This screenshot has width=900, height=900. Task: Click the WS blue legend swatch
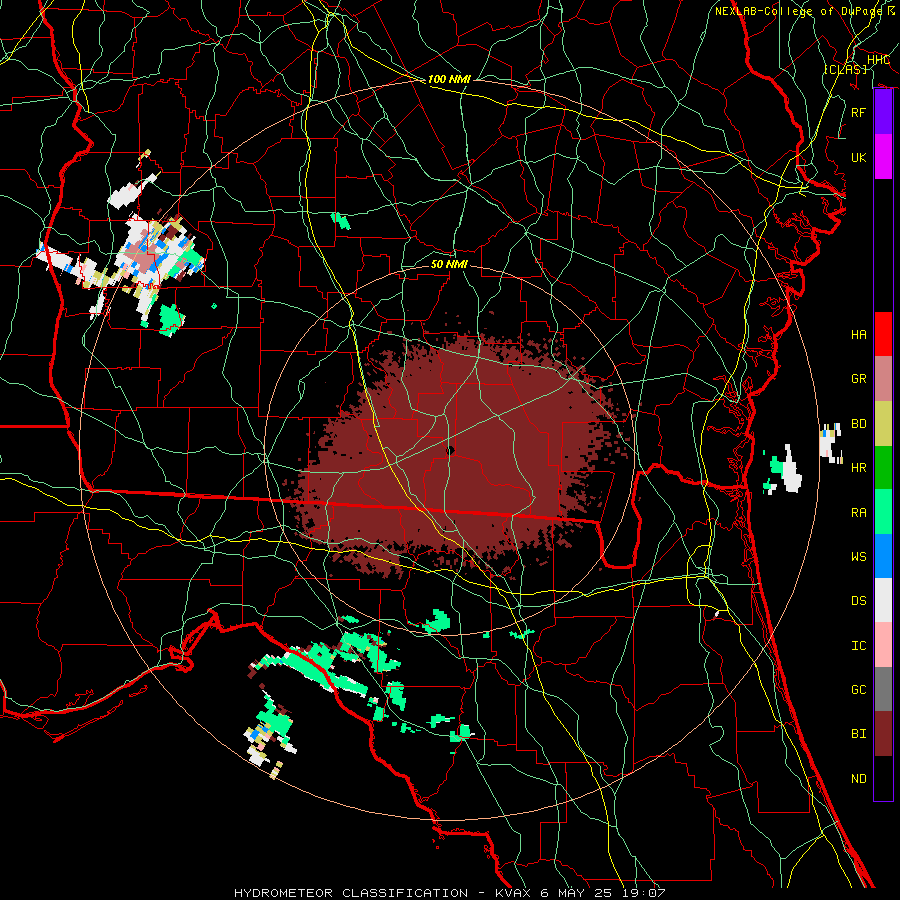click(883, 556)
